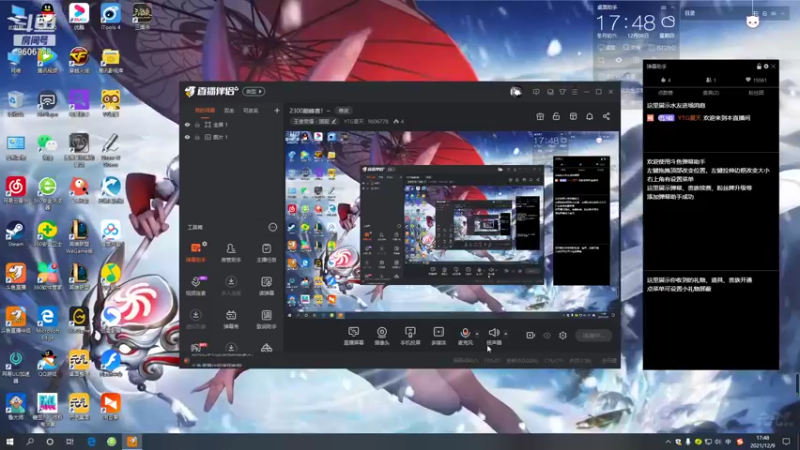The image size is (800, 450).
Task: Expand toolbox more options circle button
Action: pos(272,227)
